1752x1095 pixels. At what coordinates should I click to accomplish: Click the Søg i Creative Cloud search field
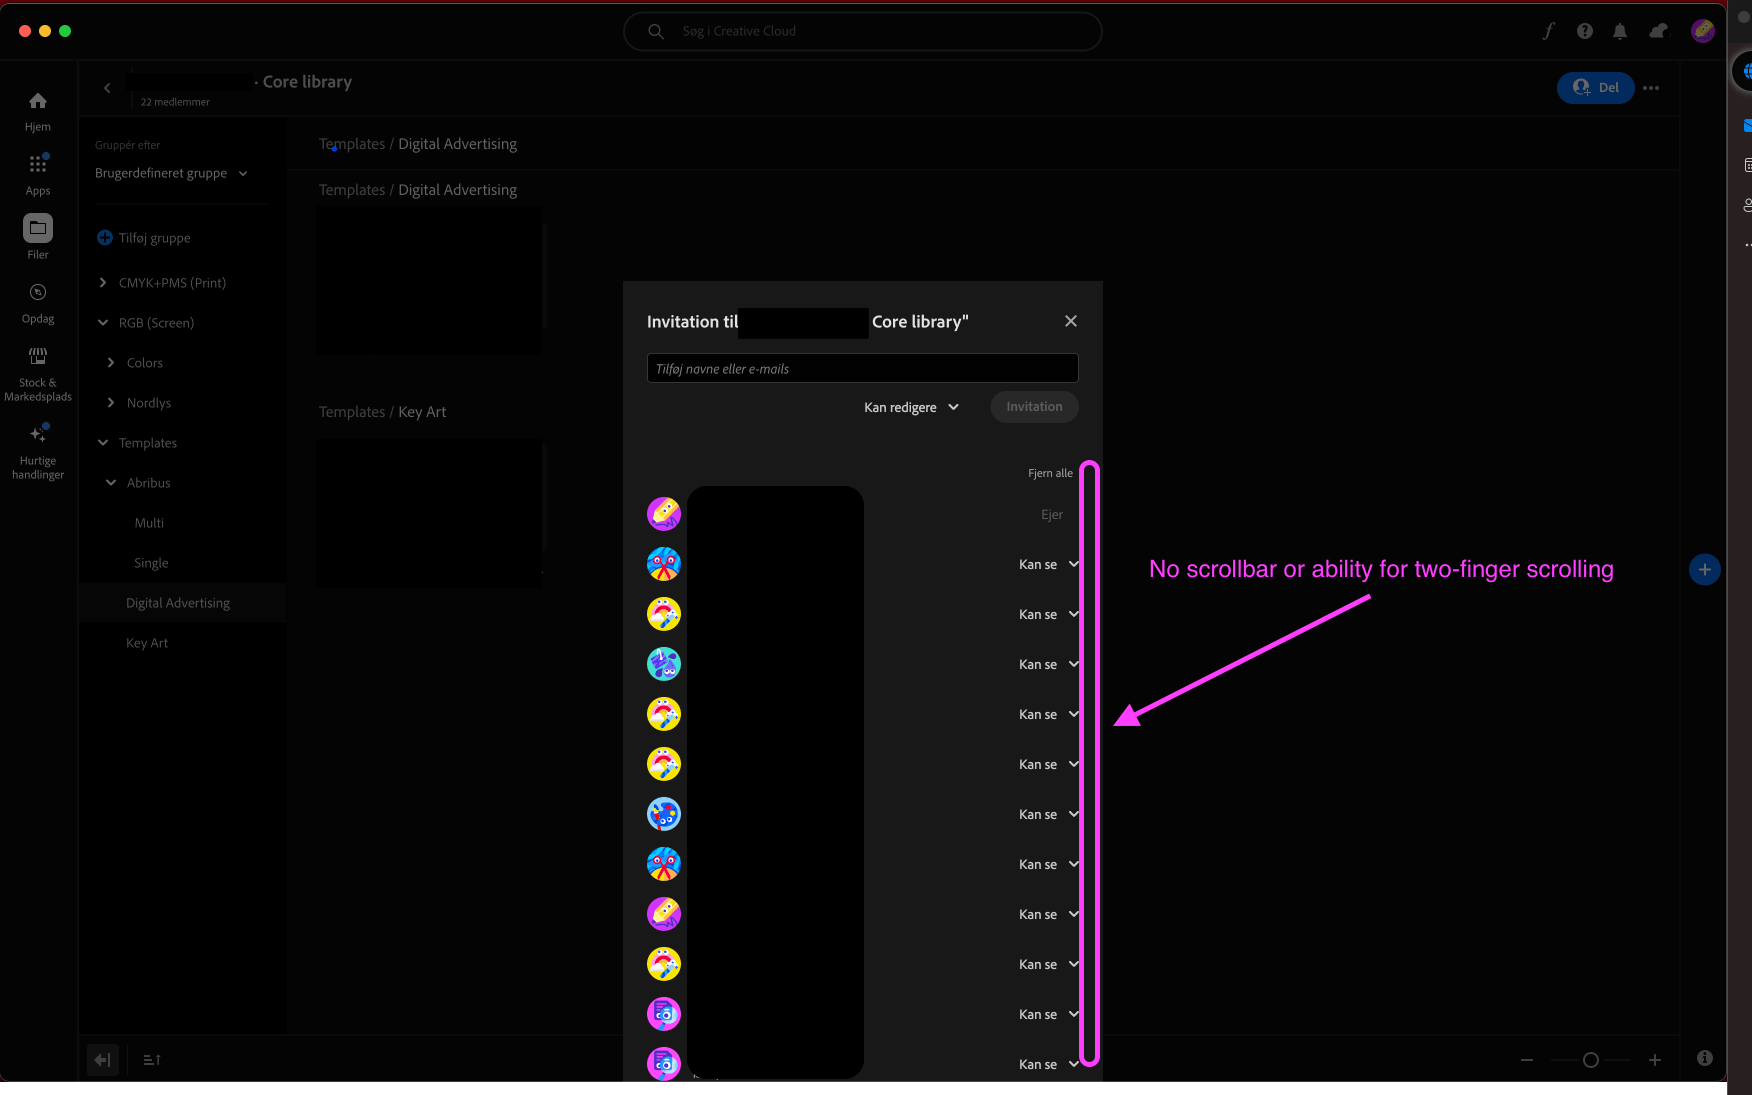(862, 31)
